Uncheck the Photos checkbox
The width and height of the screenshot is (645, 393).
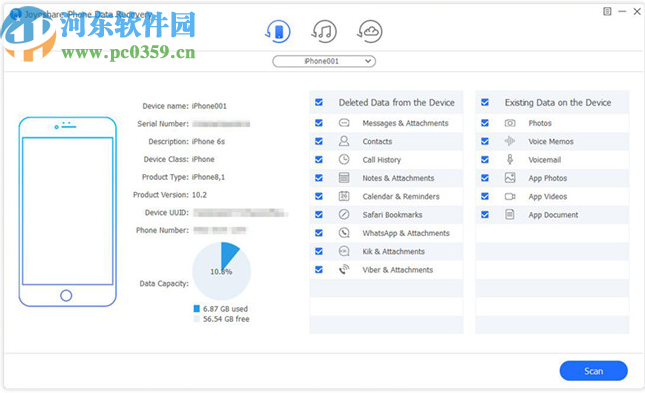click(x=485, y=123)
